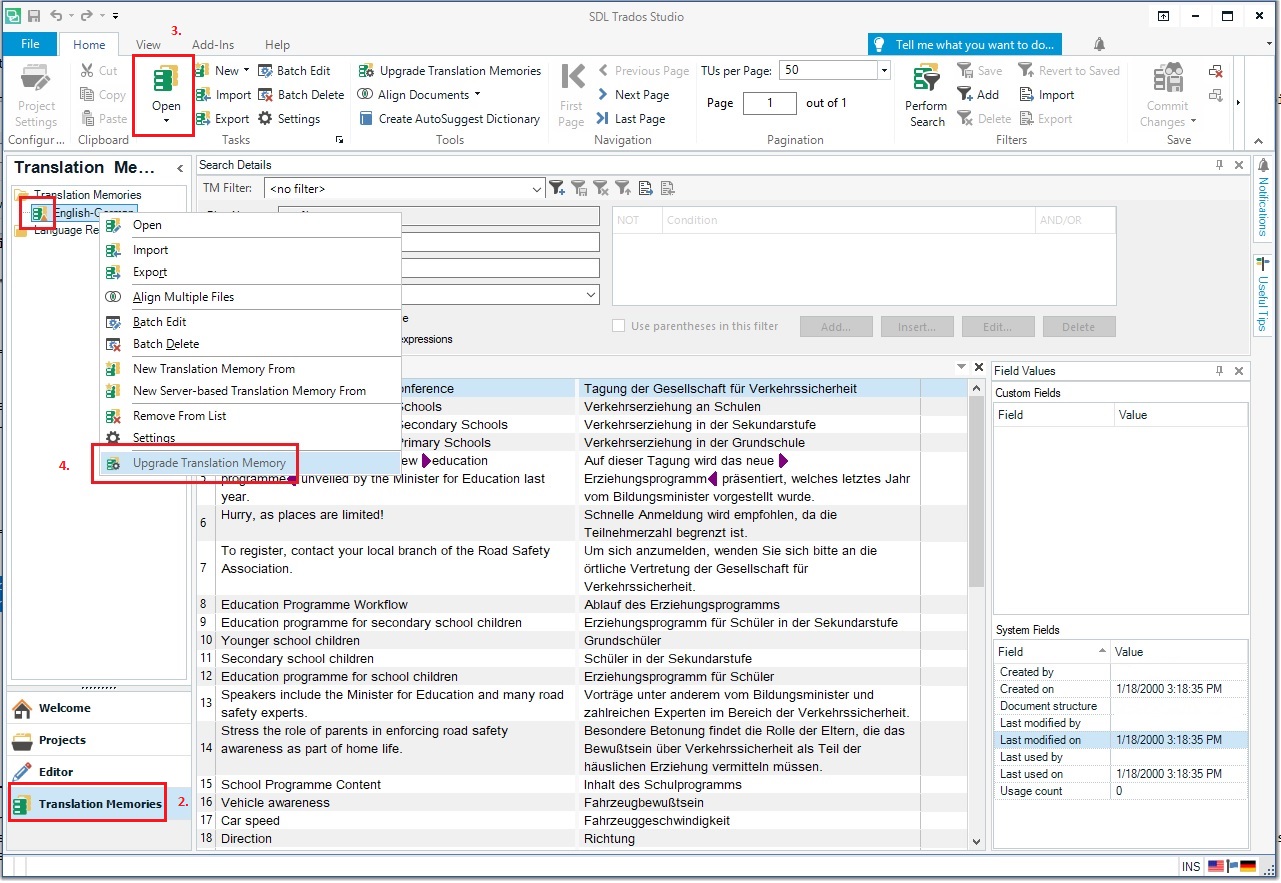Click the Open translation memory ribbon icon

coord(166,81)
